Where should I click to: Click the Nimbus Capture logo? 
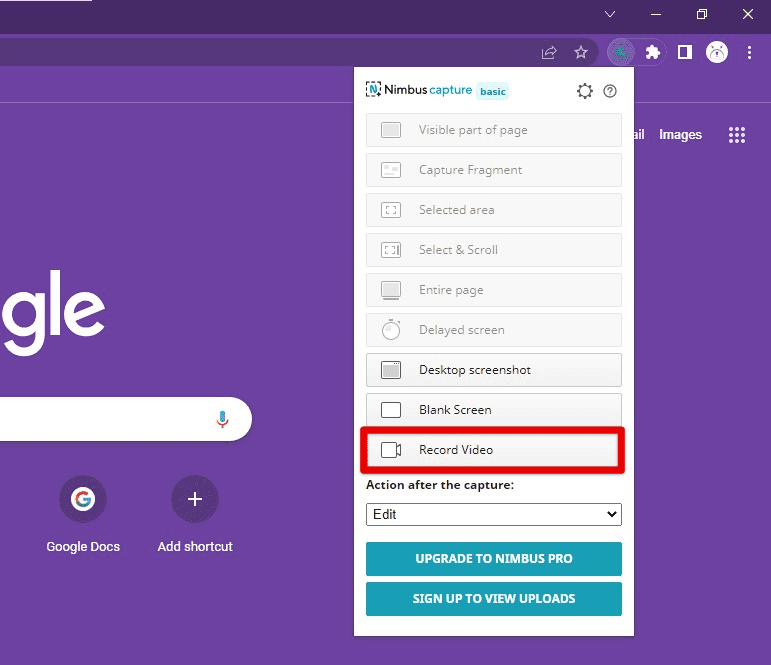[418, 90]
